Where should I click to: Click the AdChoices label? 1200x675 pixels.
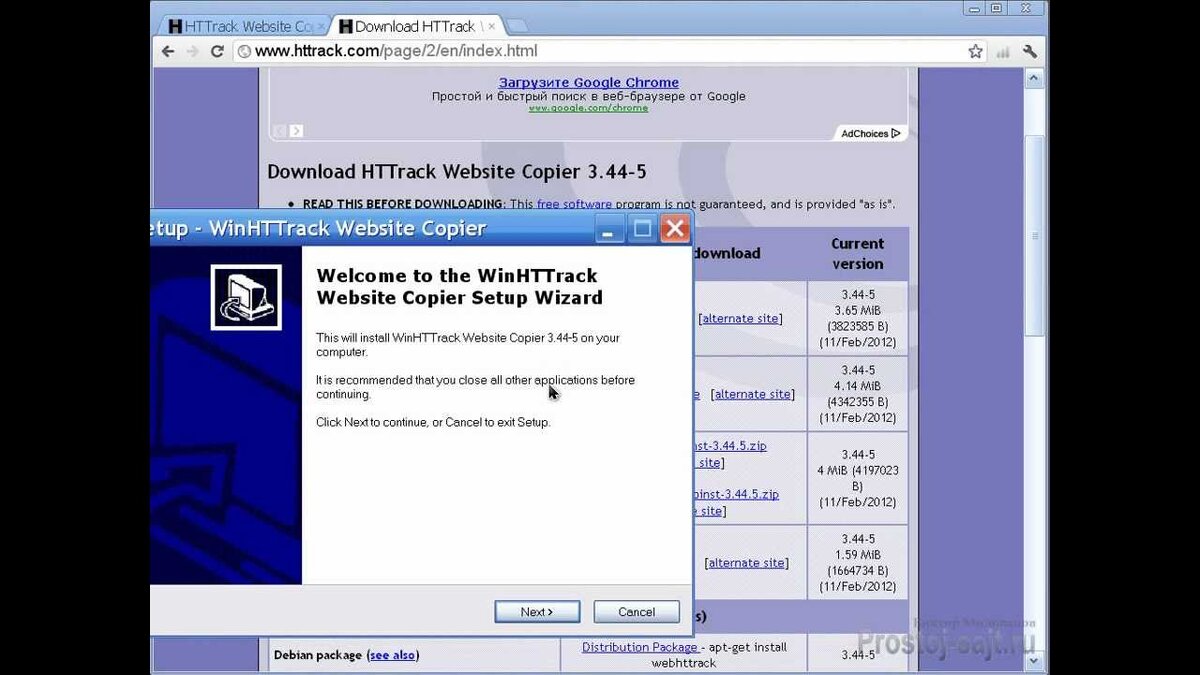(864, 133)
